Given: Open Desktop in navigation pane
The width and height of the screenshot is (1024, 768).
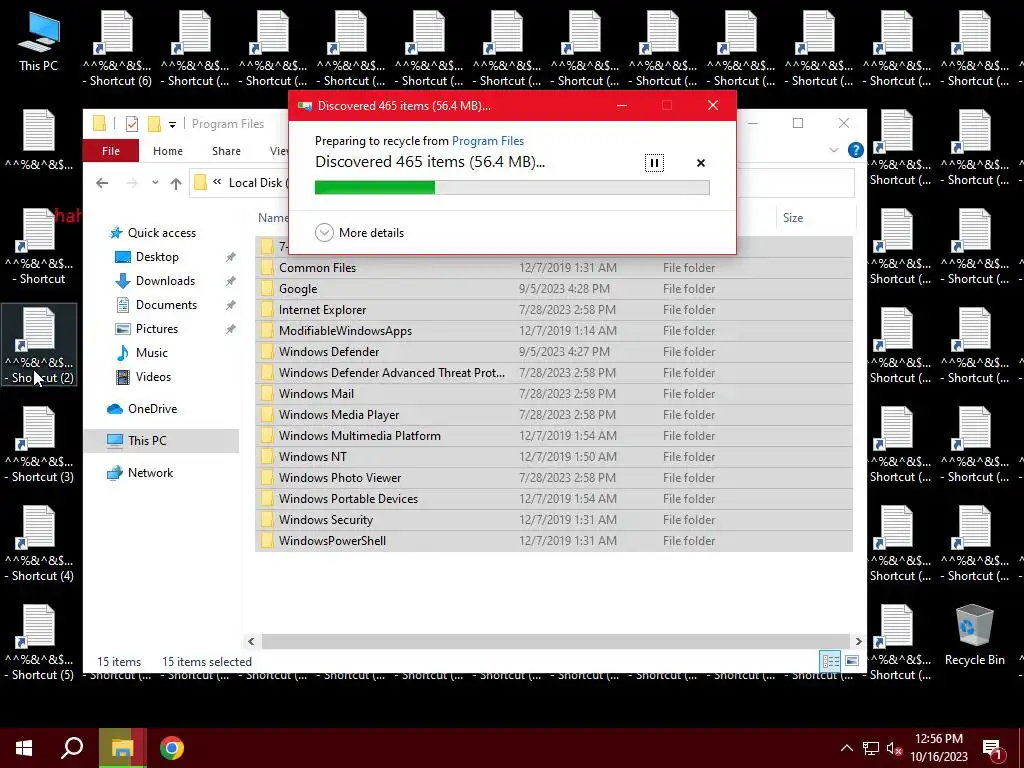Looking at the screenshot, I should tap(157, 257).
